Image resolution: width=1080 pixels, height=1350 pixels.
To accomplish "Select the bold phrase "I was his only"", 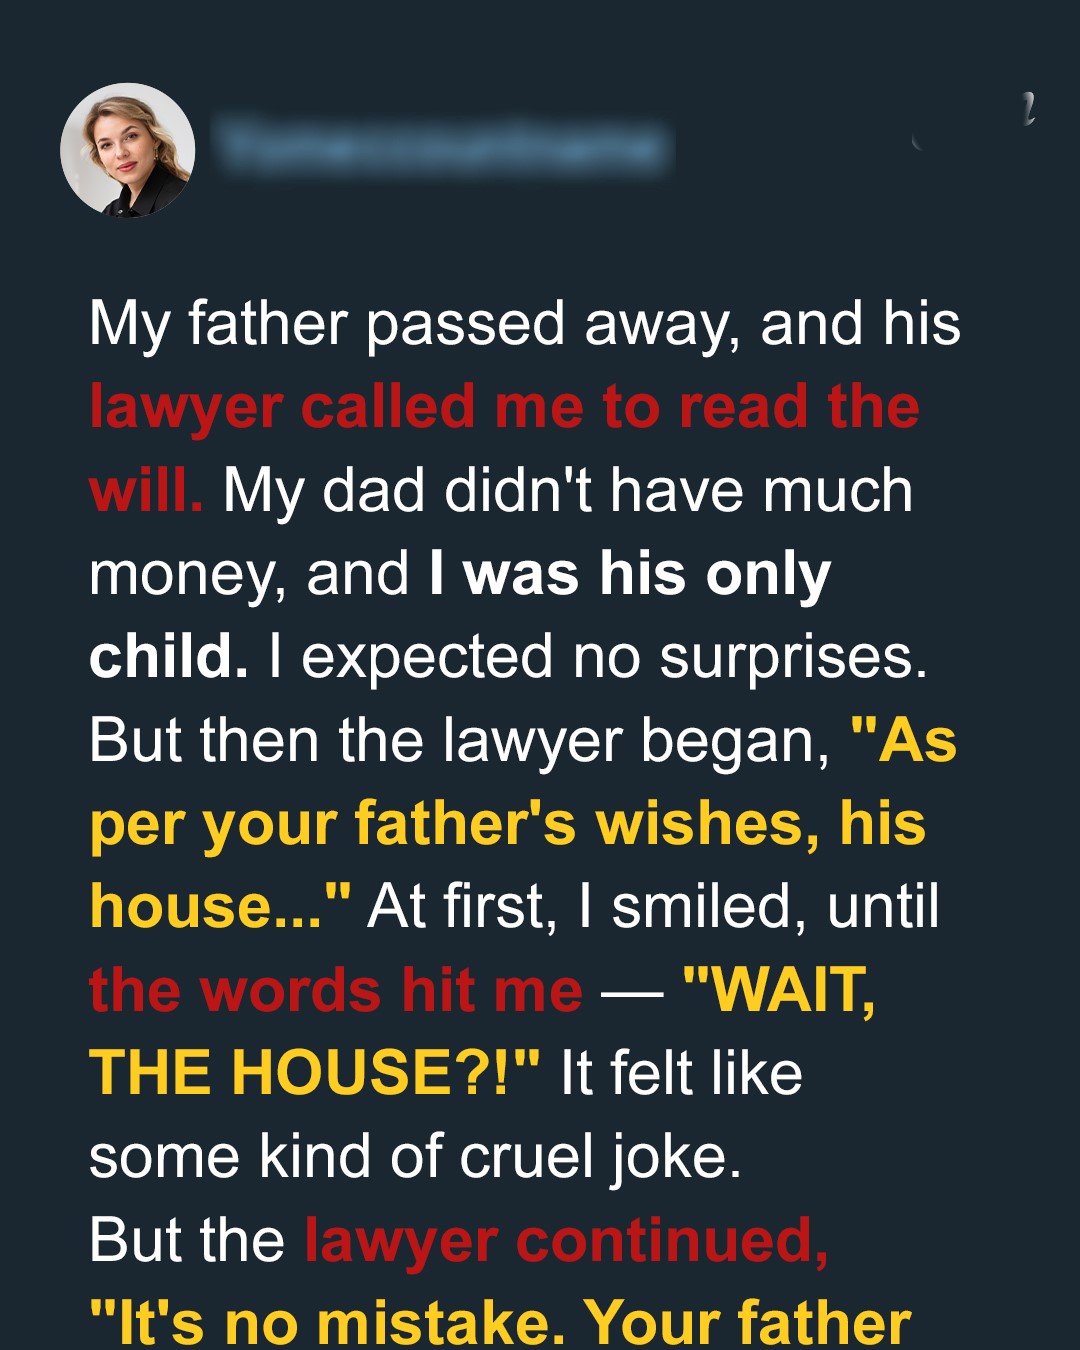I will pos(630,574).
